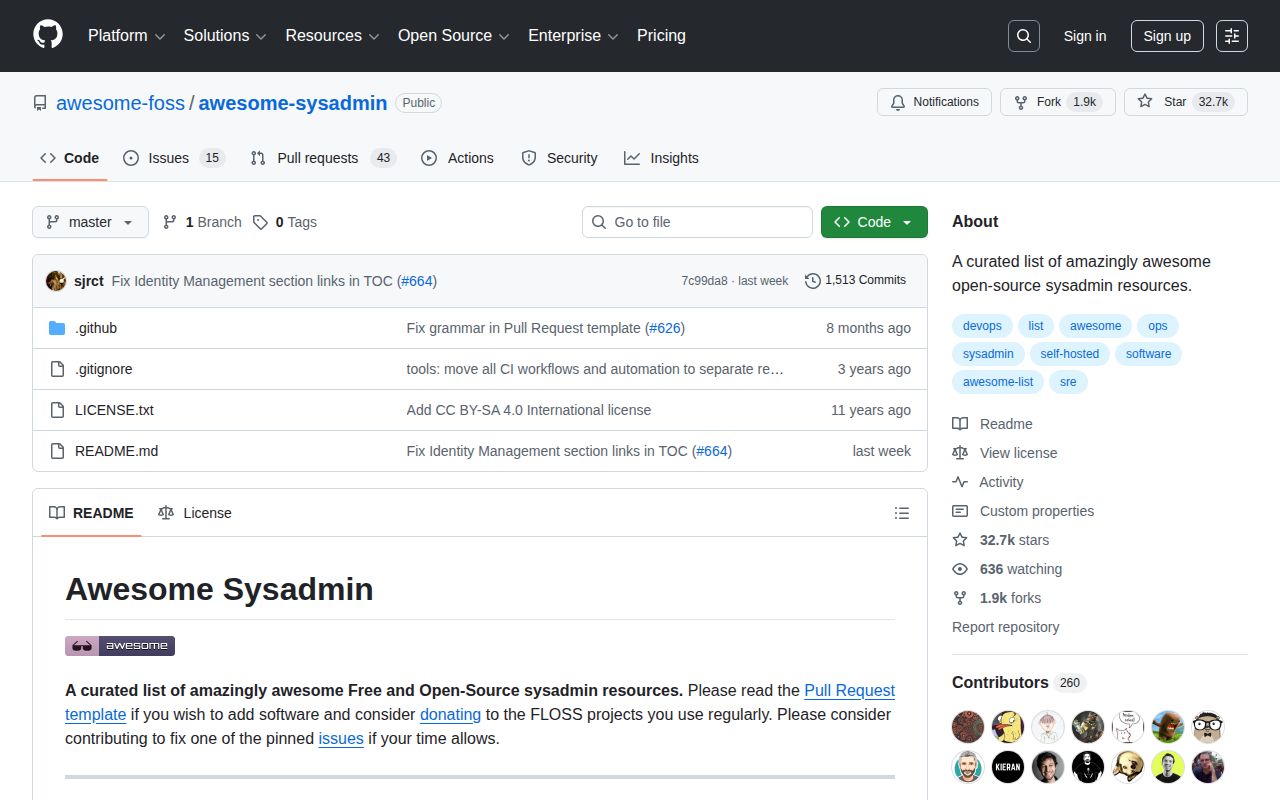Click the View license scales icon
The width and height of the screenshot is (1280, 800).
click(960, 453)
